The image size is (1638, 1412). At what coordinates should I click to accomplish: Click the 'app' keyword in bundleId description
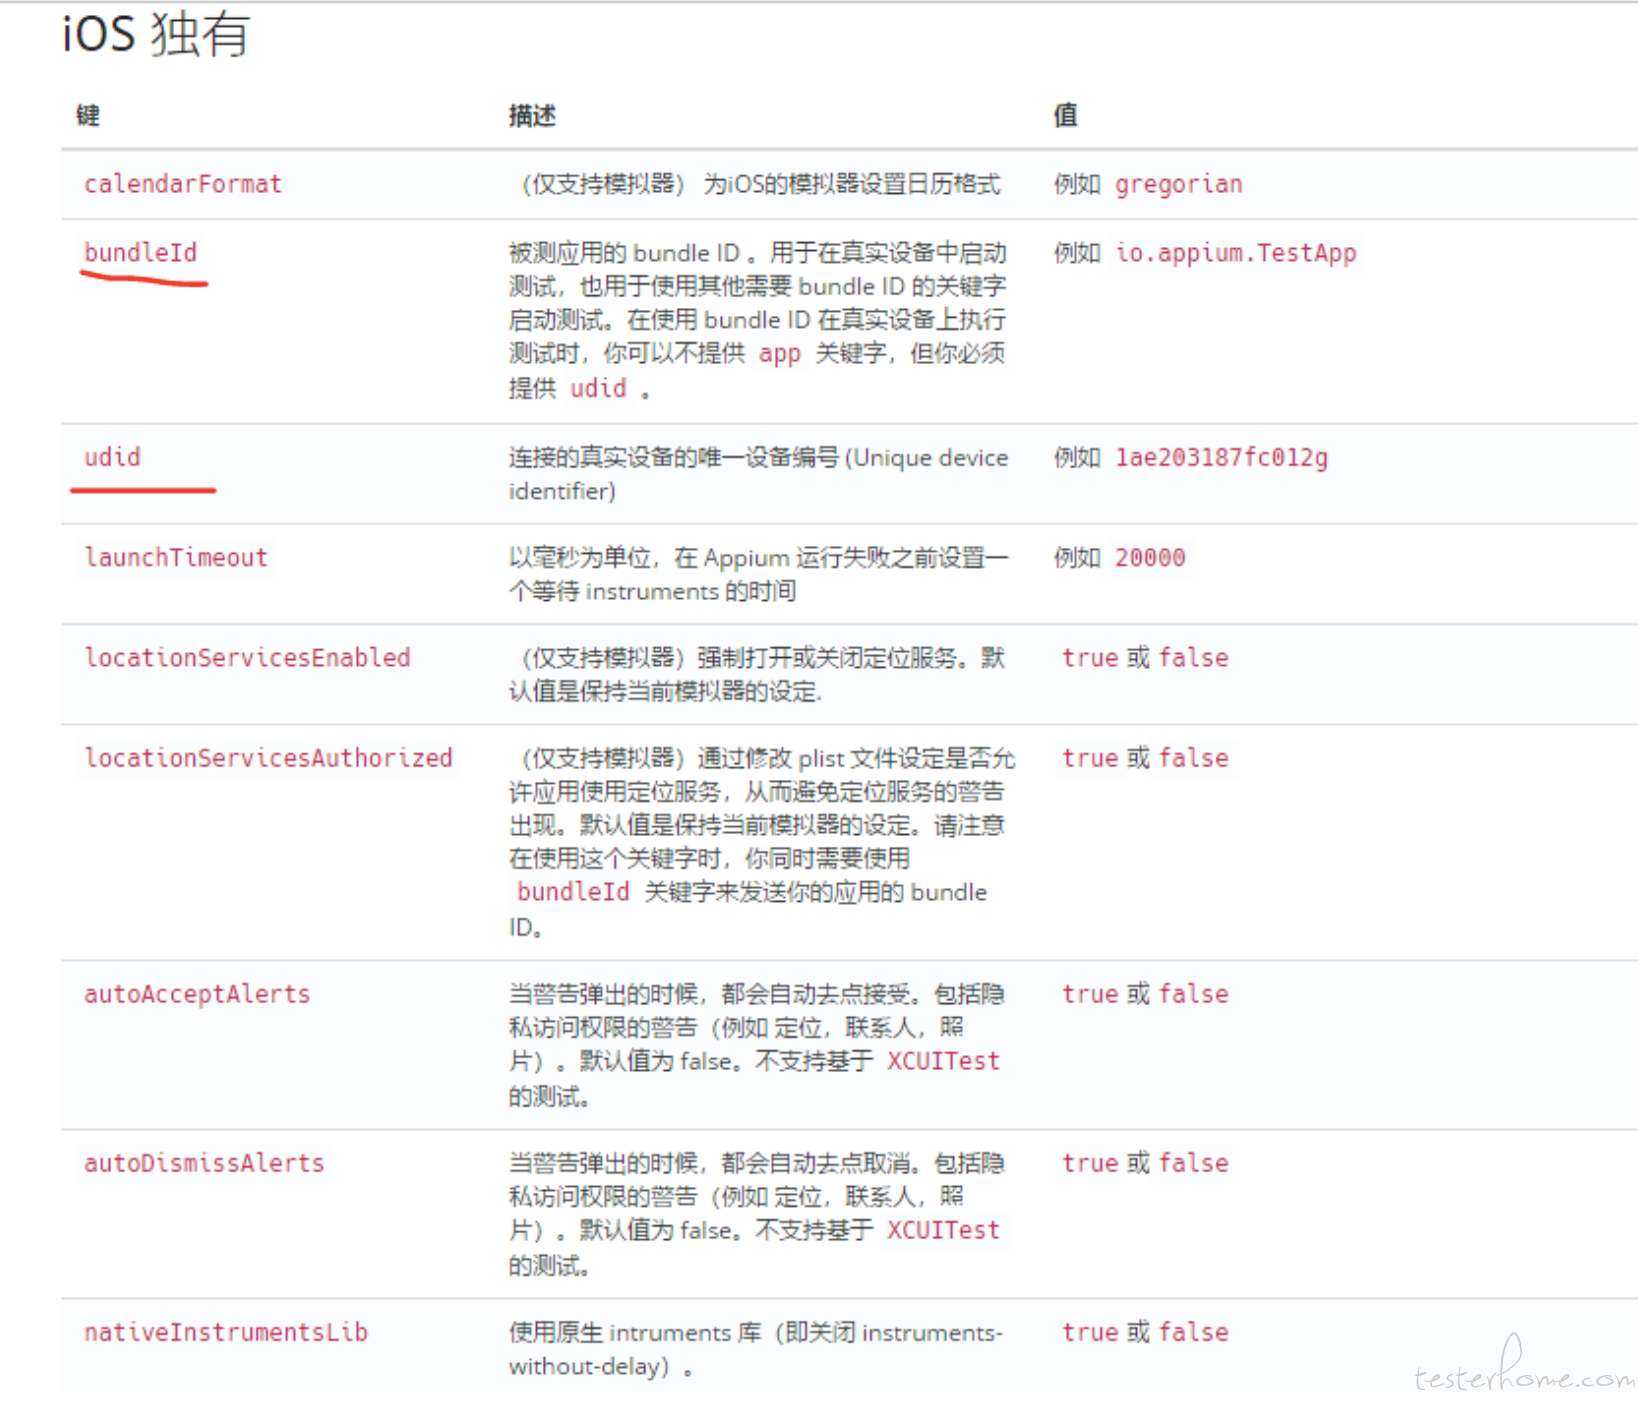click(x=780, y=353)
